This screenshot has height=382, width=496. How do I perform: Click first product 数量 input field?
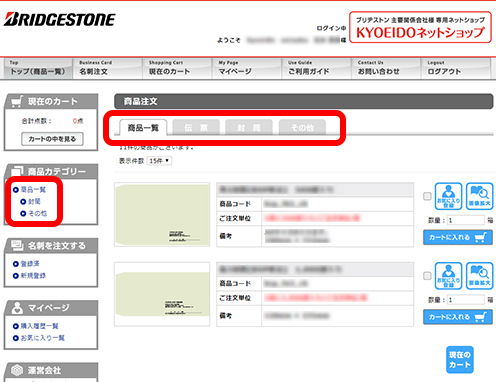pos(466,220)
